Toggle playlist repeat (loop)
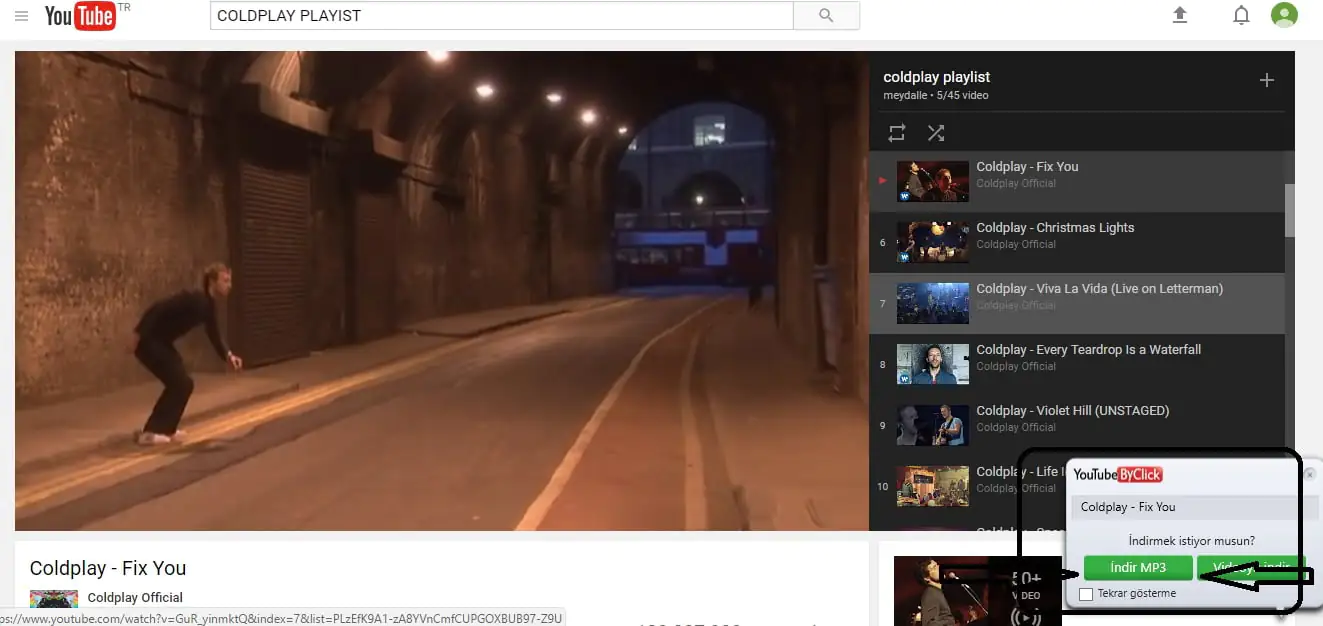1323x626 pixels. 897,133
